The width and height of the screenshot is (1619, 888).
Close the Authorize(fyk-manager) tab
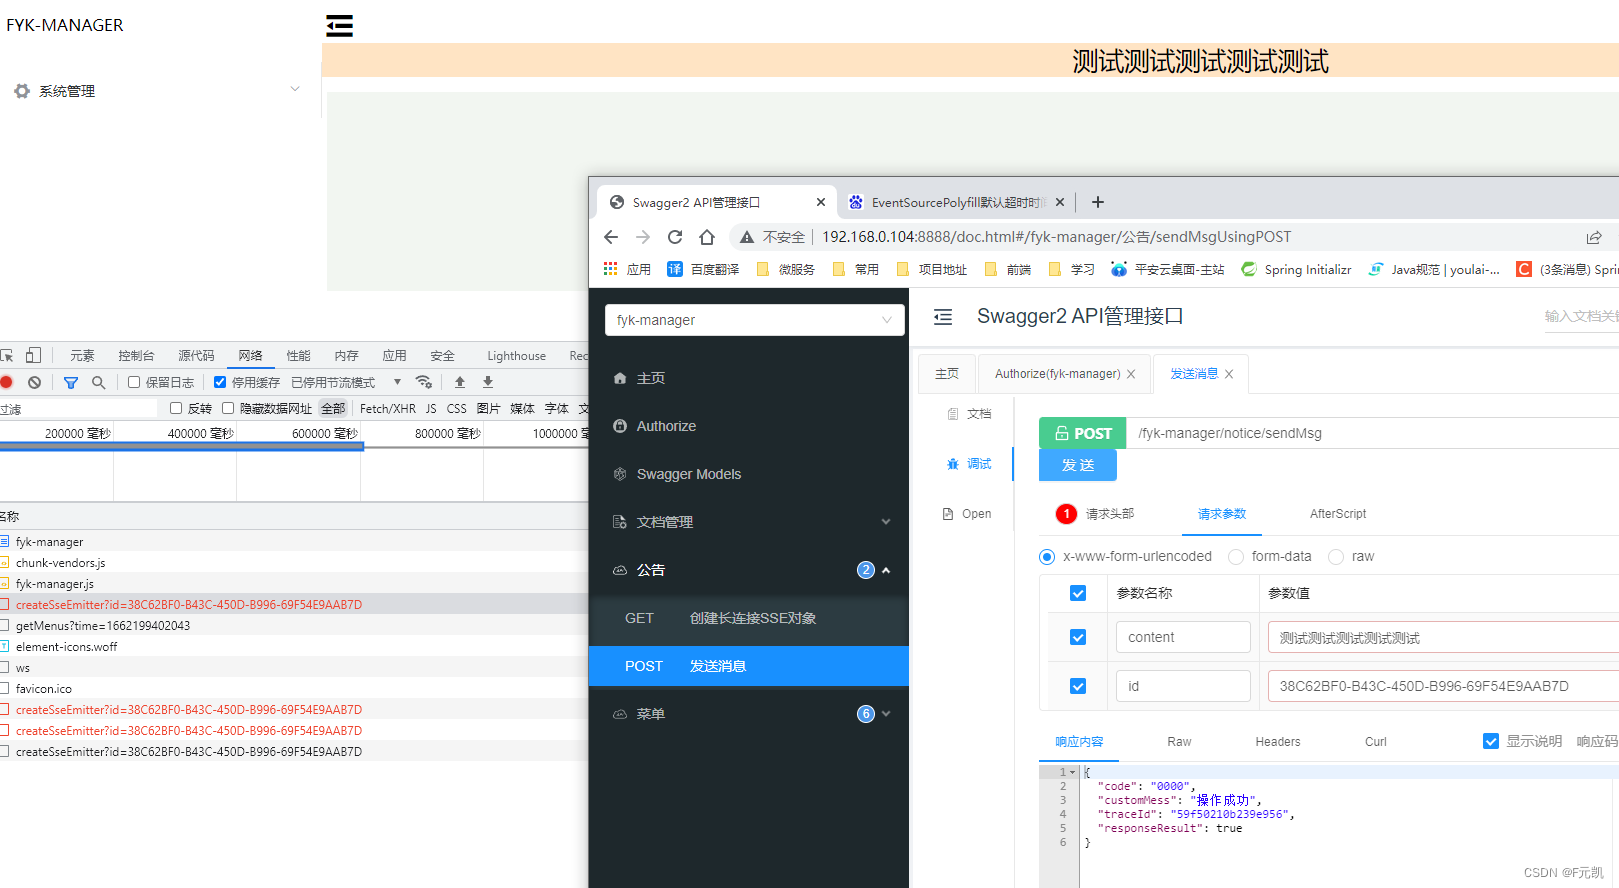1131,374
